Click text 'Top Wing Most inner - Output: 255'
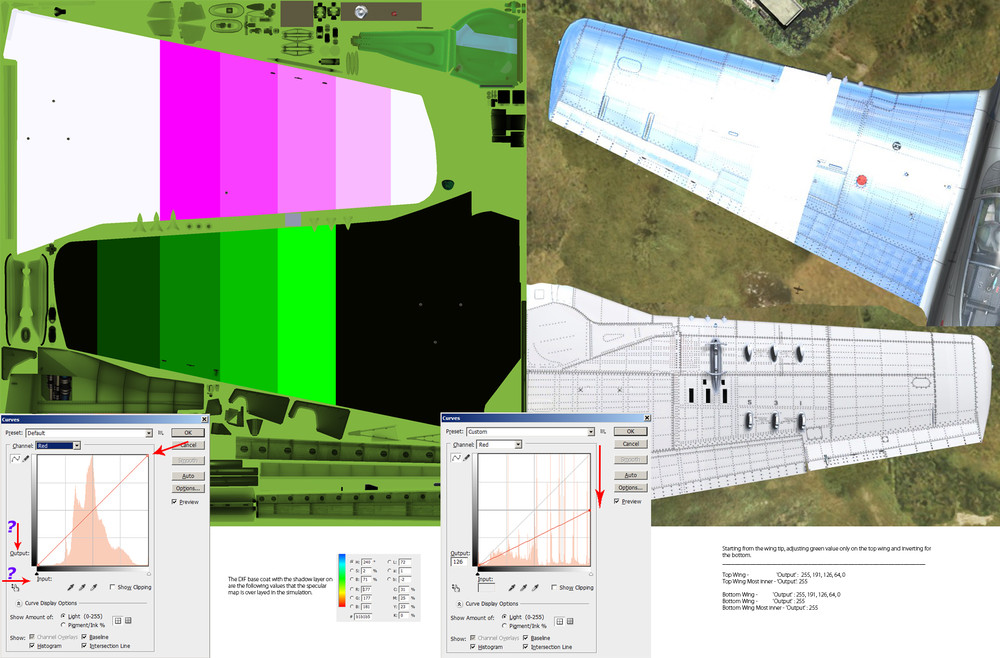This screenshot has width=1000, height=658. click(x=765, y=581)
